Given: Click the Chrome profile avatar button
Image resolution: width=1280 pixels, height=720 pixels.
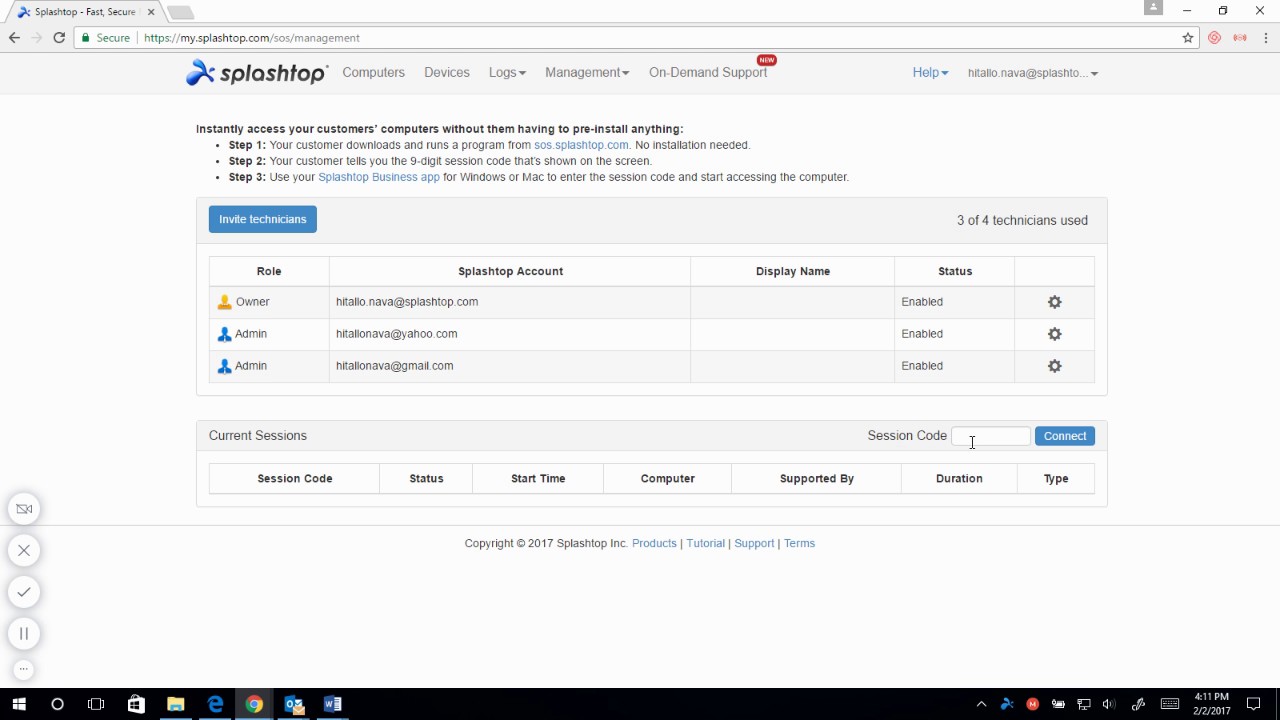Looking at the screenshot, I should click(1153, 8).
